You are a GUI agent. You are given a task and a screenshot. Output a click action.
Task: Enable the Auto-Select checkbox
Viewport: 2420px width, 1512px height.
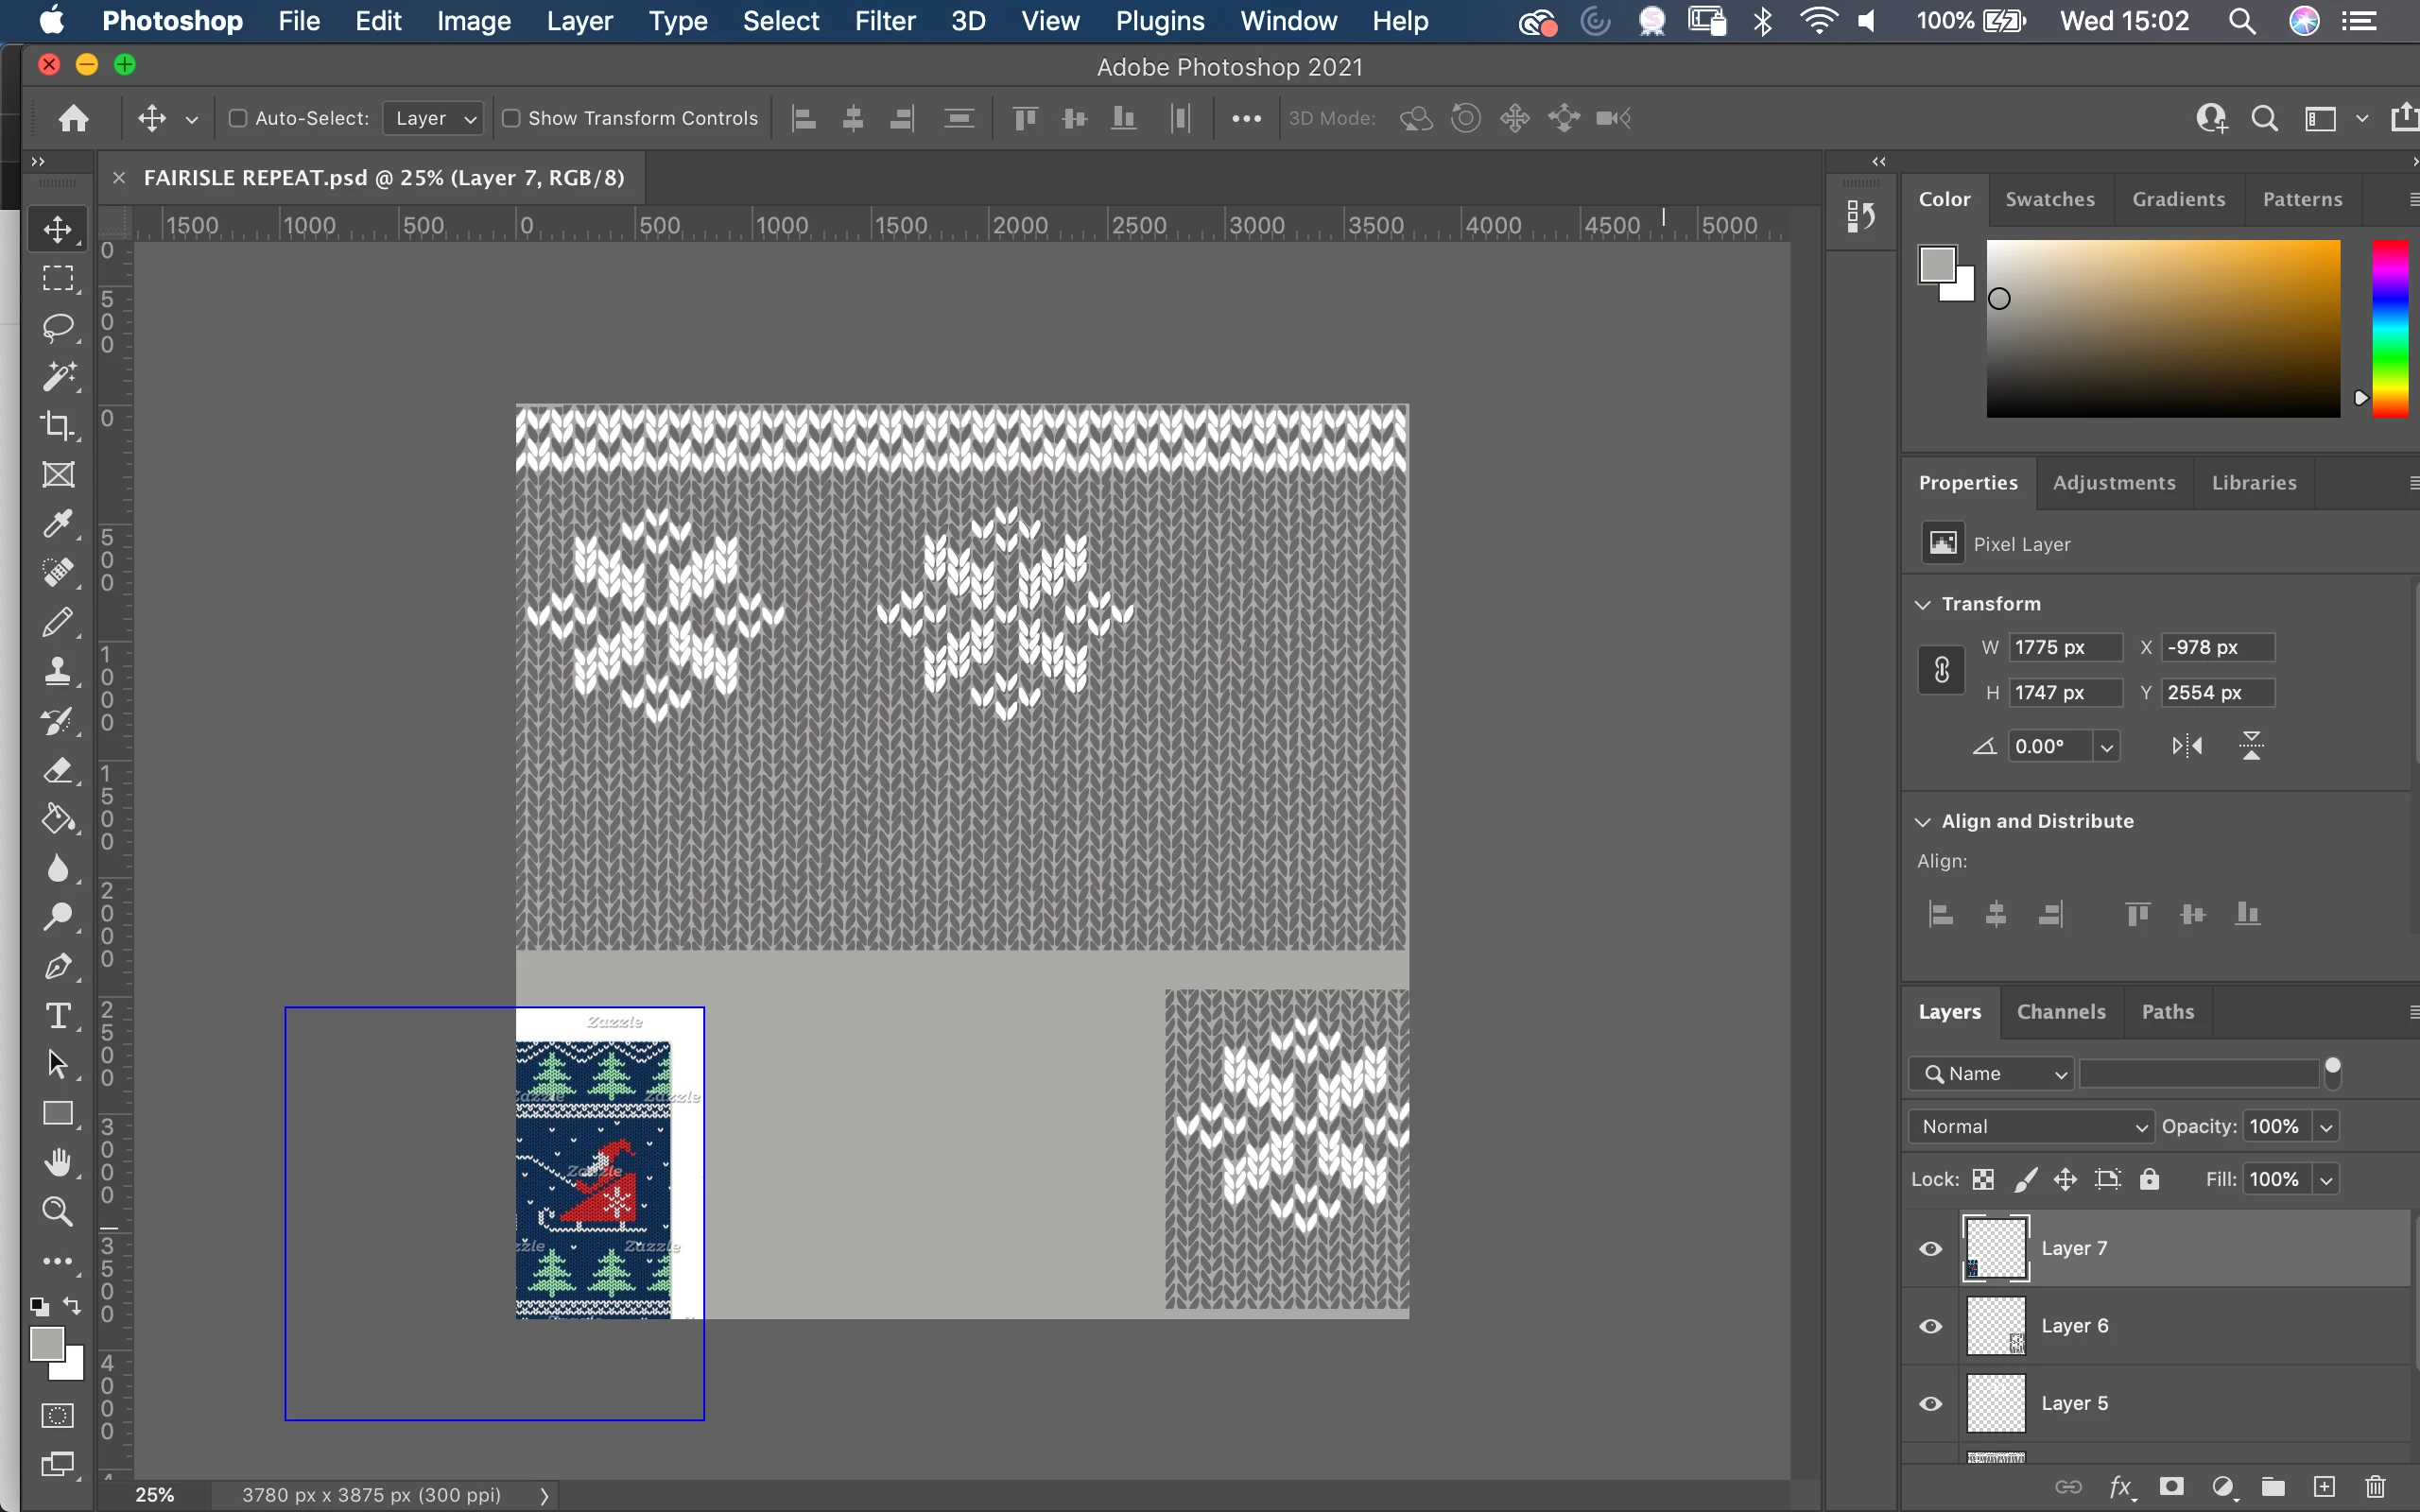[x=238, y=118]
